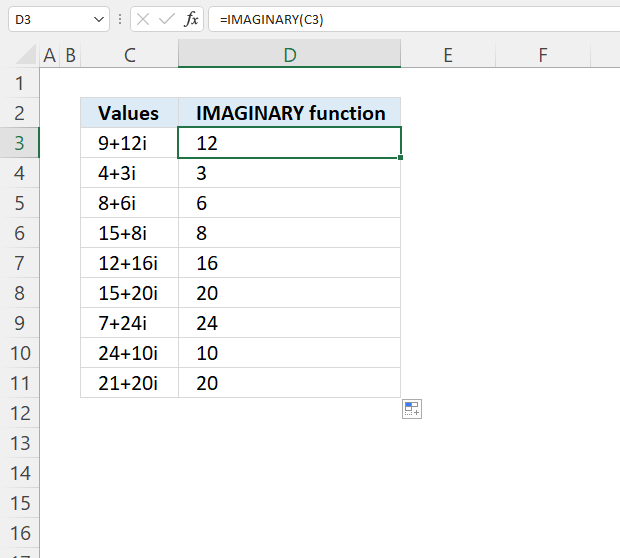Click cell containing 21+20i
The width and height of the screenshot is (620, 558).
pyautogui.click(x=129, y=383)
